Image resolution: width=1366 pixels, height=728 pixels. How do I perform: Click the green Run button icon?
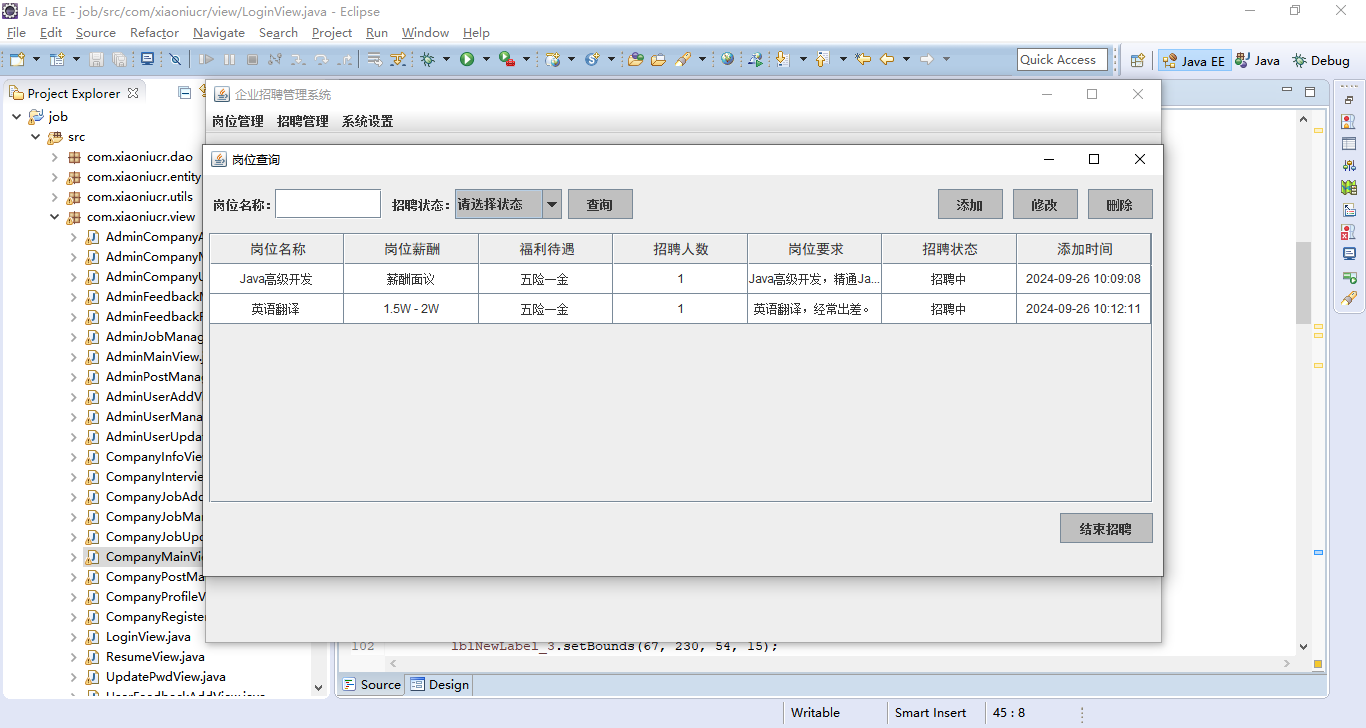[x=467, y=60]
